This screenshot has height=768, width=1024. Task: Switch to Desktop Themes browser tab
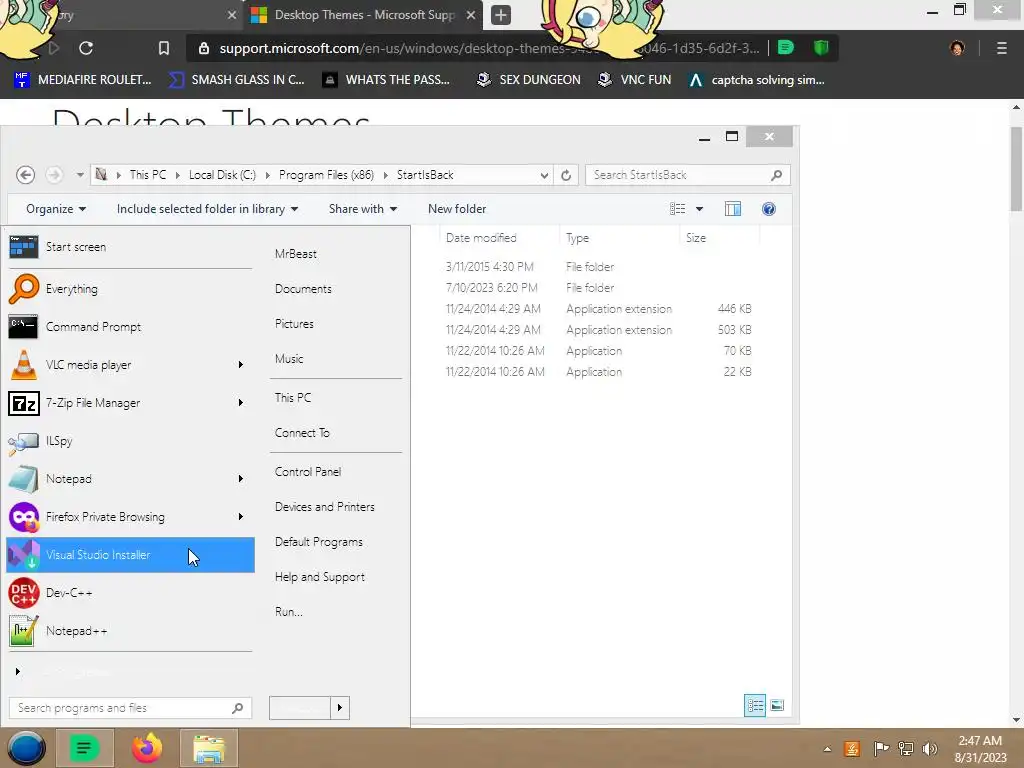tap(363, 15)
